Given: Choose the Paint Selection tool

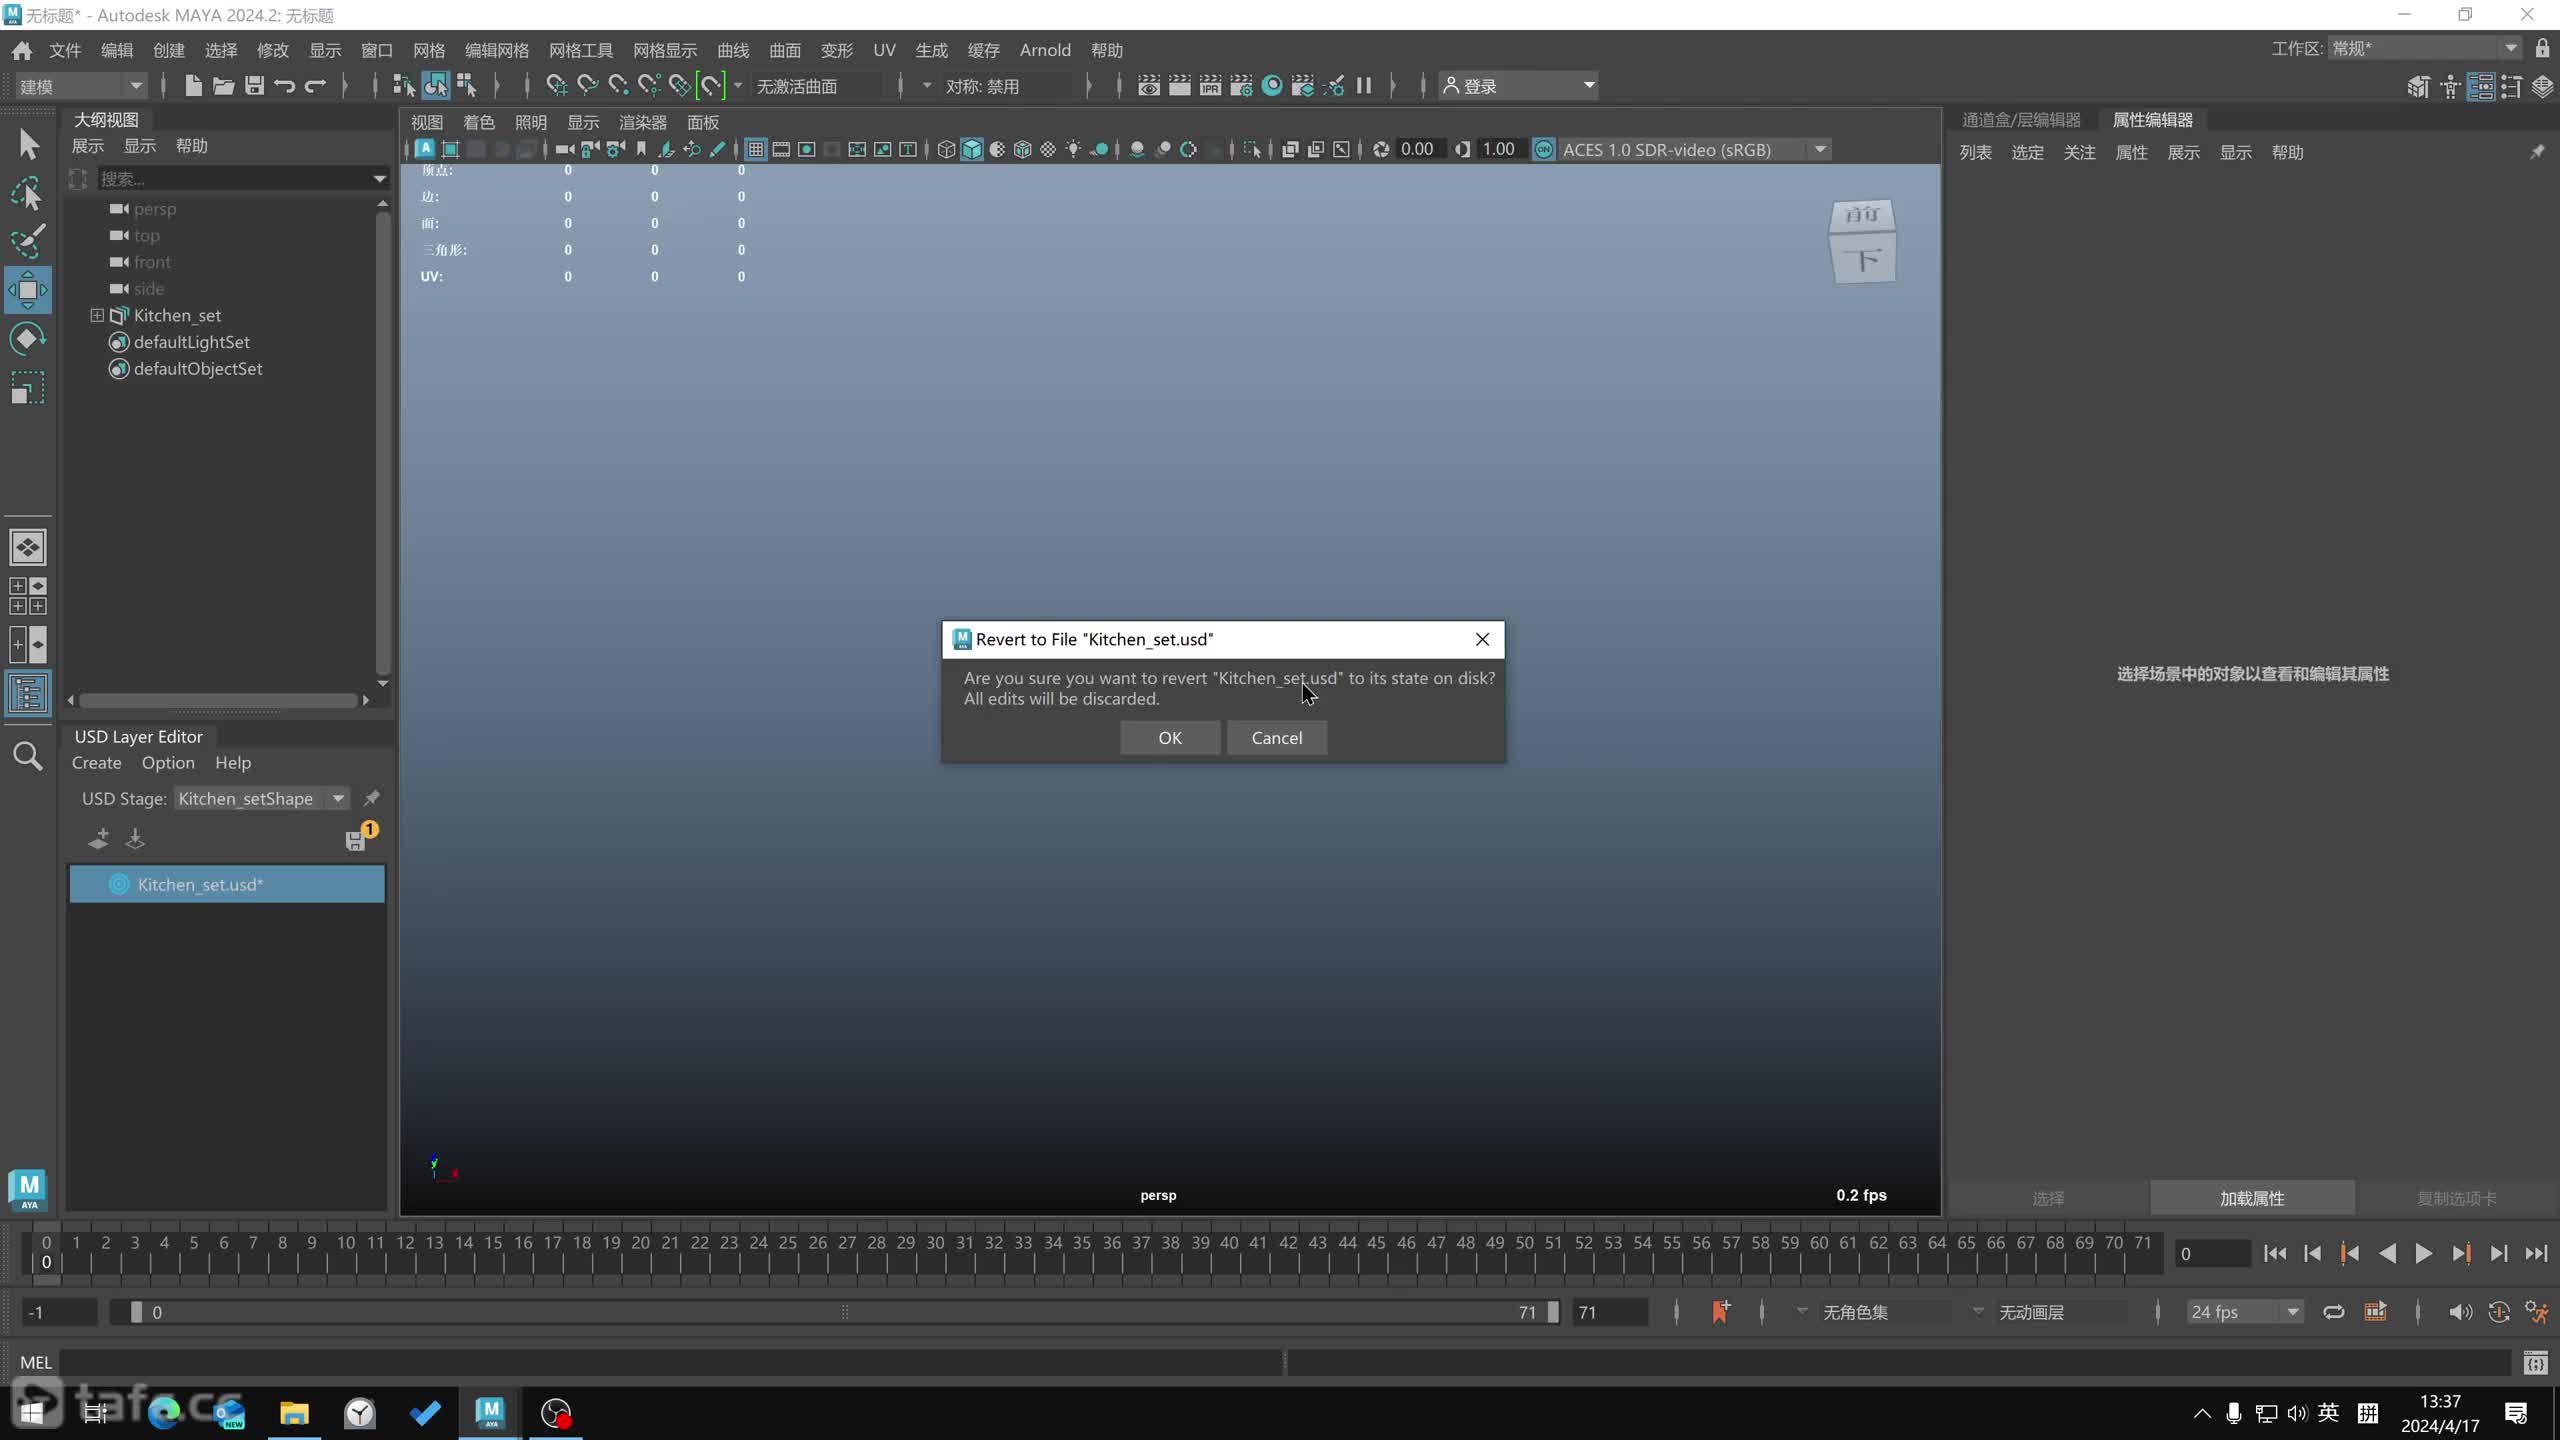Looking at the screenshot, I should coord(28,241).
